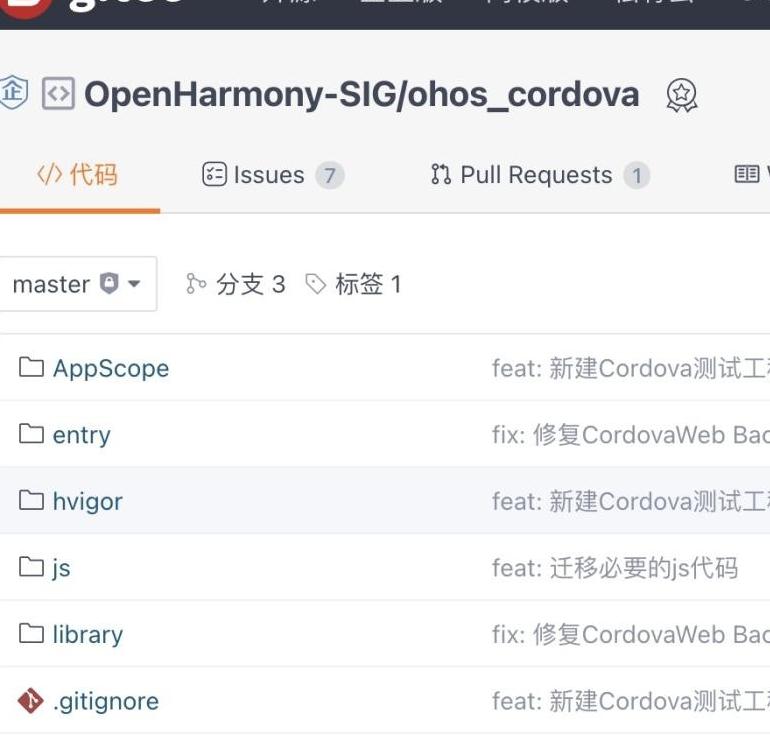Open the Pull Requests tab
This screenshot has height=747, width=770.
click(x=540, y=175)
